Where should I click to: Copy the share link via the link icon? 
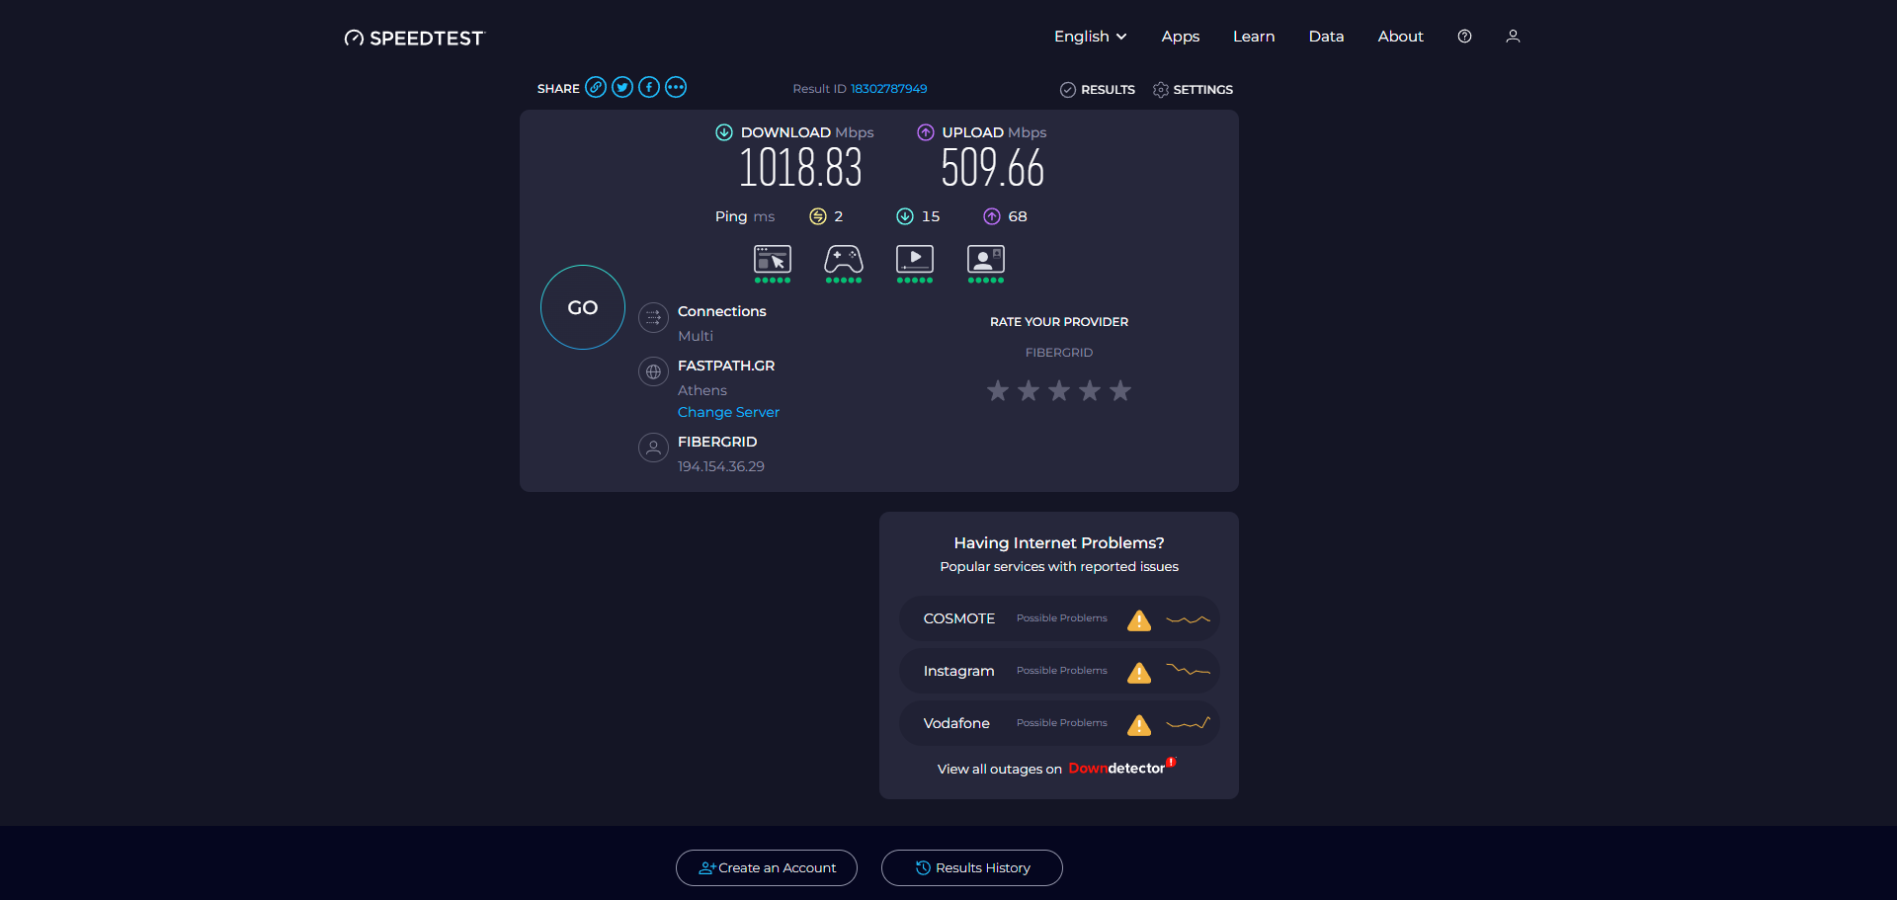tap(596, 87)
